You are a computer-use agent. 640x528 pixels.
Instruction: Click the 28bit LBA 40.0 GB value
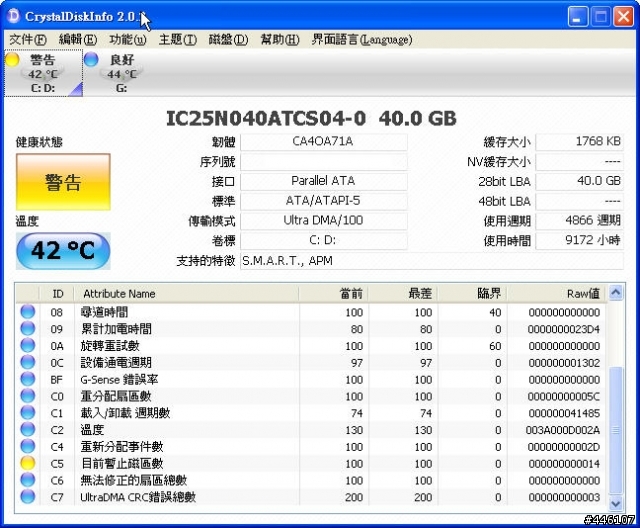[580, 181]
